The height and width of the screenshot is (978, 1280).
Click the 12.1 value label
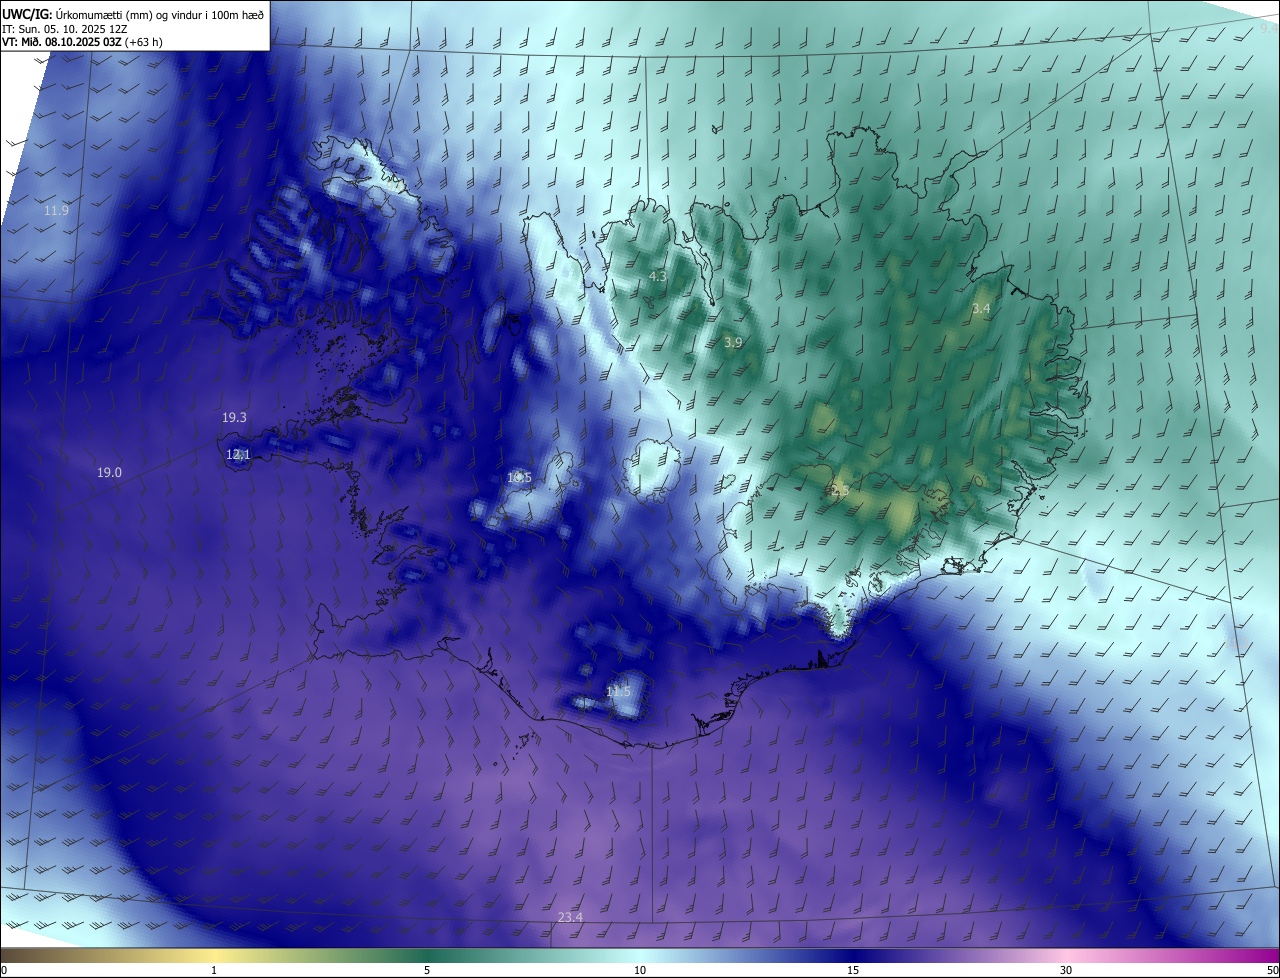click(238, 454)
